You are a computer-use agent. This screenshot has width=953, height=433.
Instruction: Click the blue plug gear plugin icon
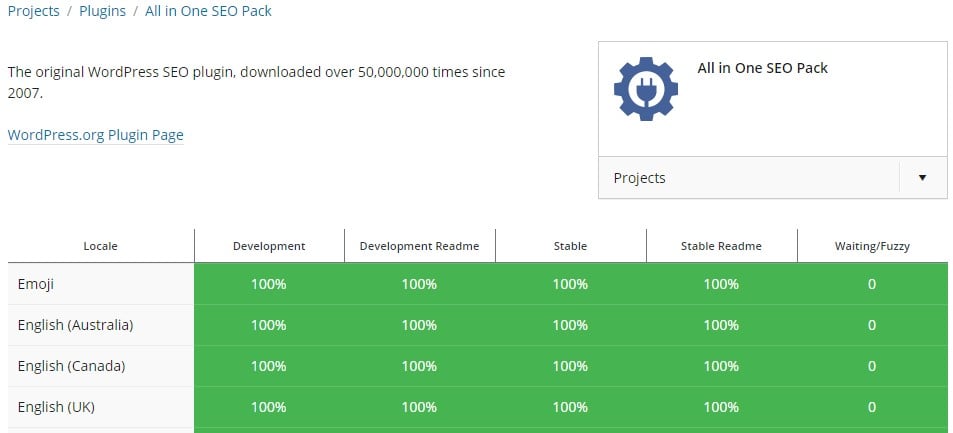[645, 89]
